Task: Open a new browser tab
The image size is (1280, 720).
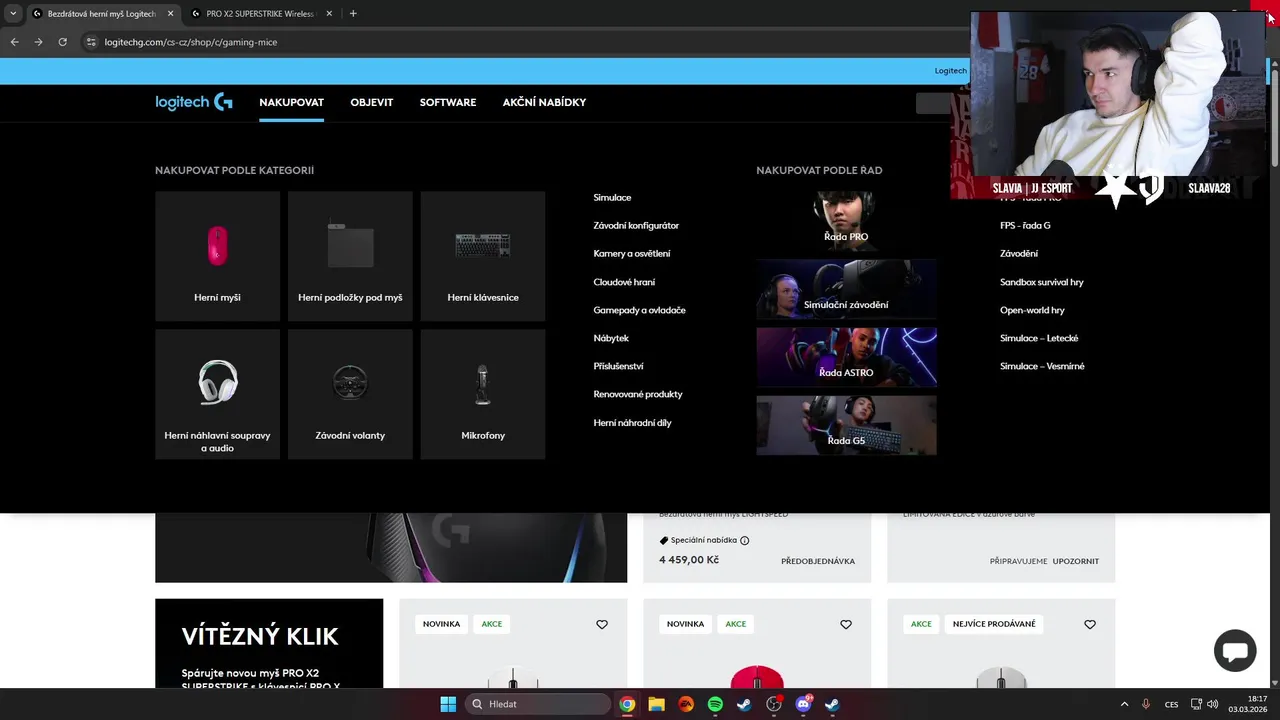Action: (x=353, y=14)
